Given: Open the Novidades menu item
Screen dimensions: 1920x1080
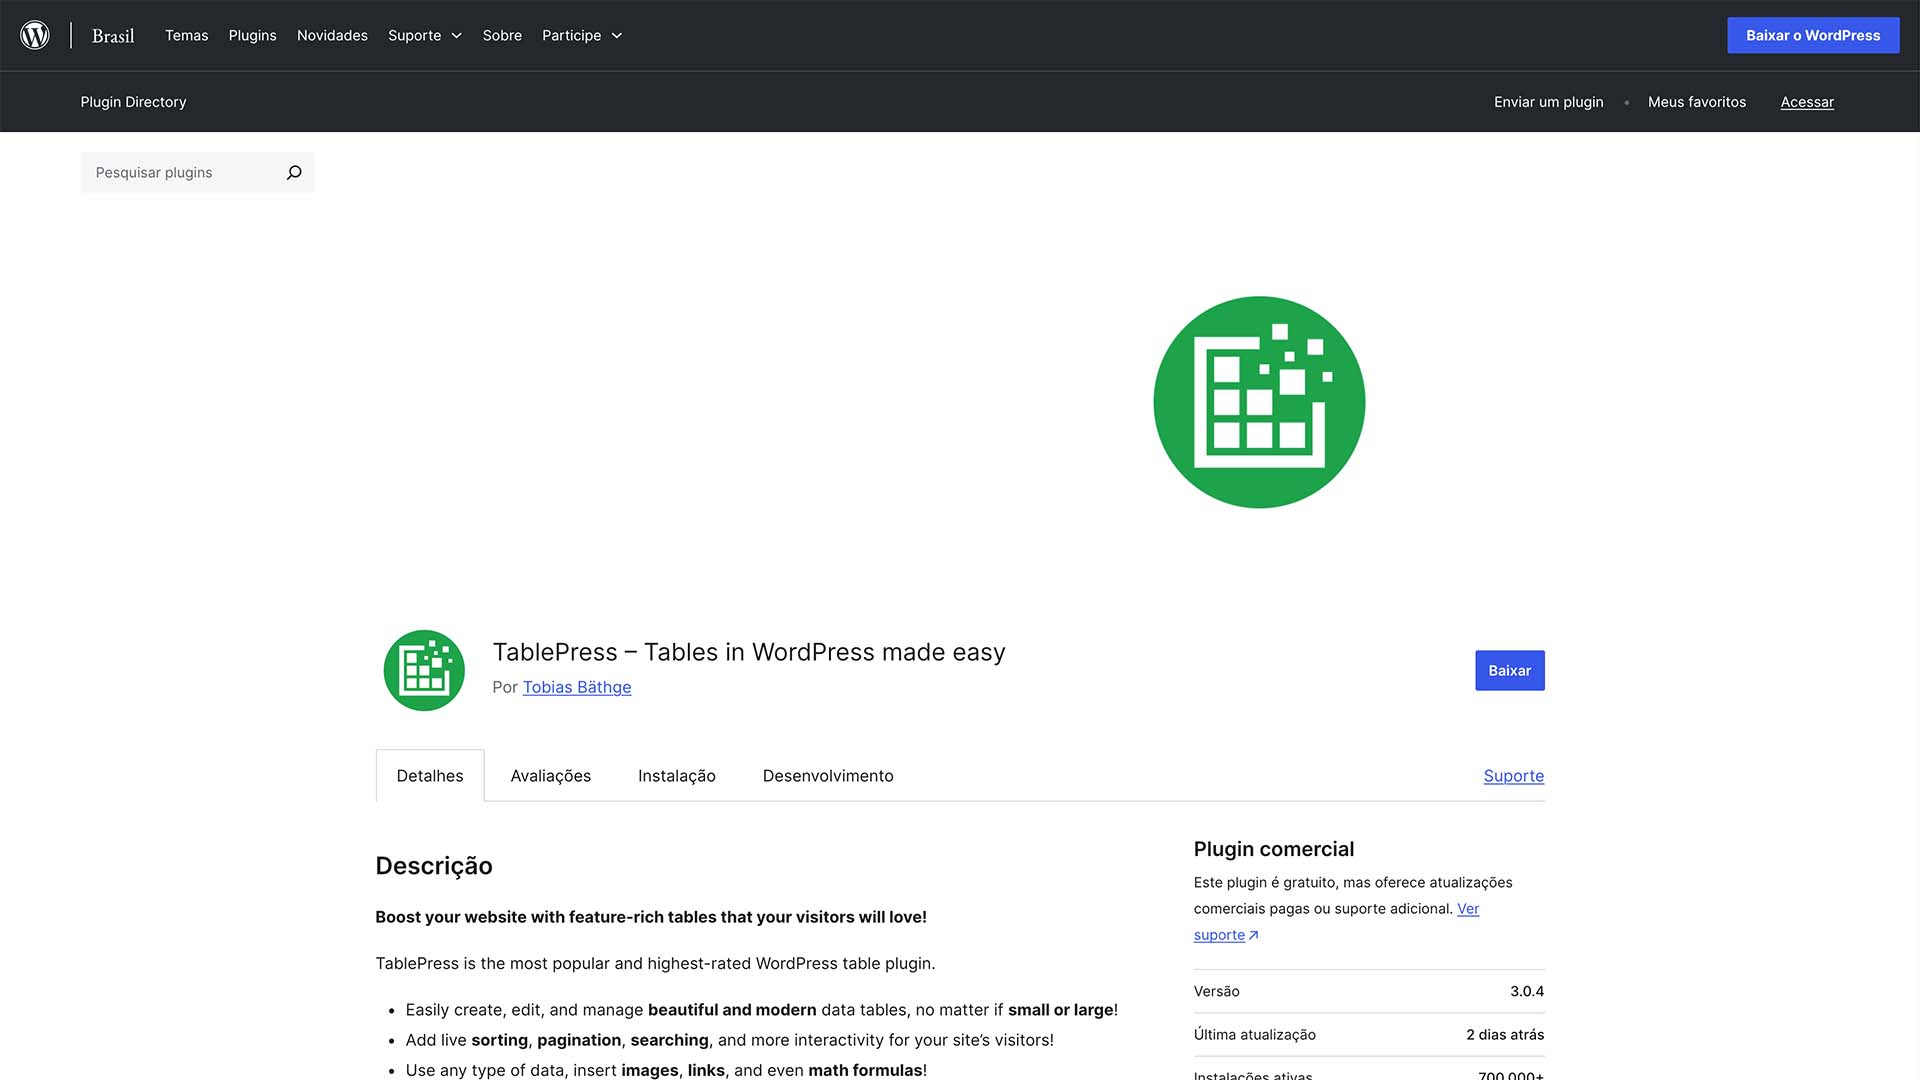Looking at the screenshot, I should tap(332, 35).
